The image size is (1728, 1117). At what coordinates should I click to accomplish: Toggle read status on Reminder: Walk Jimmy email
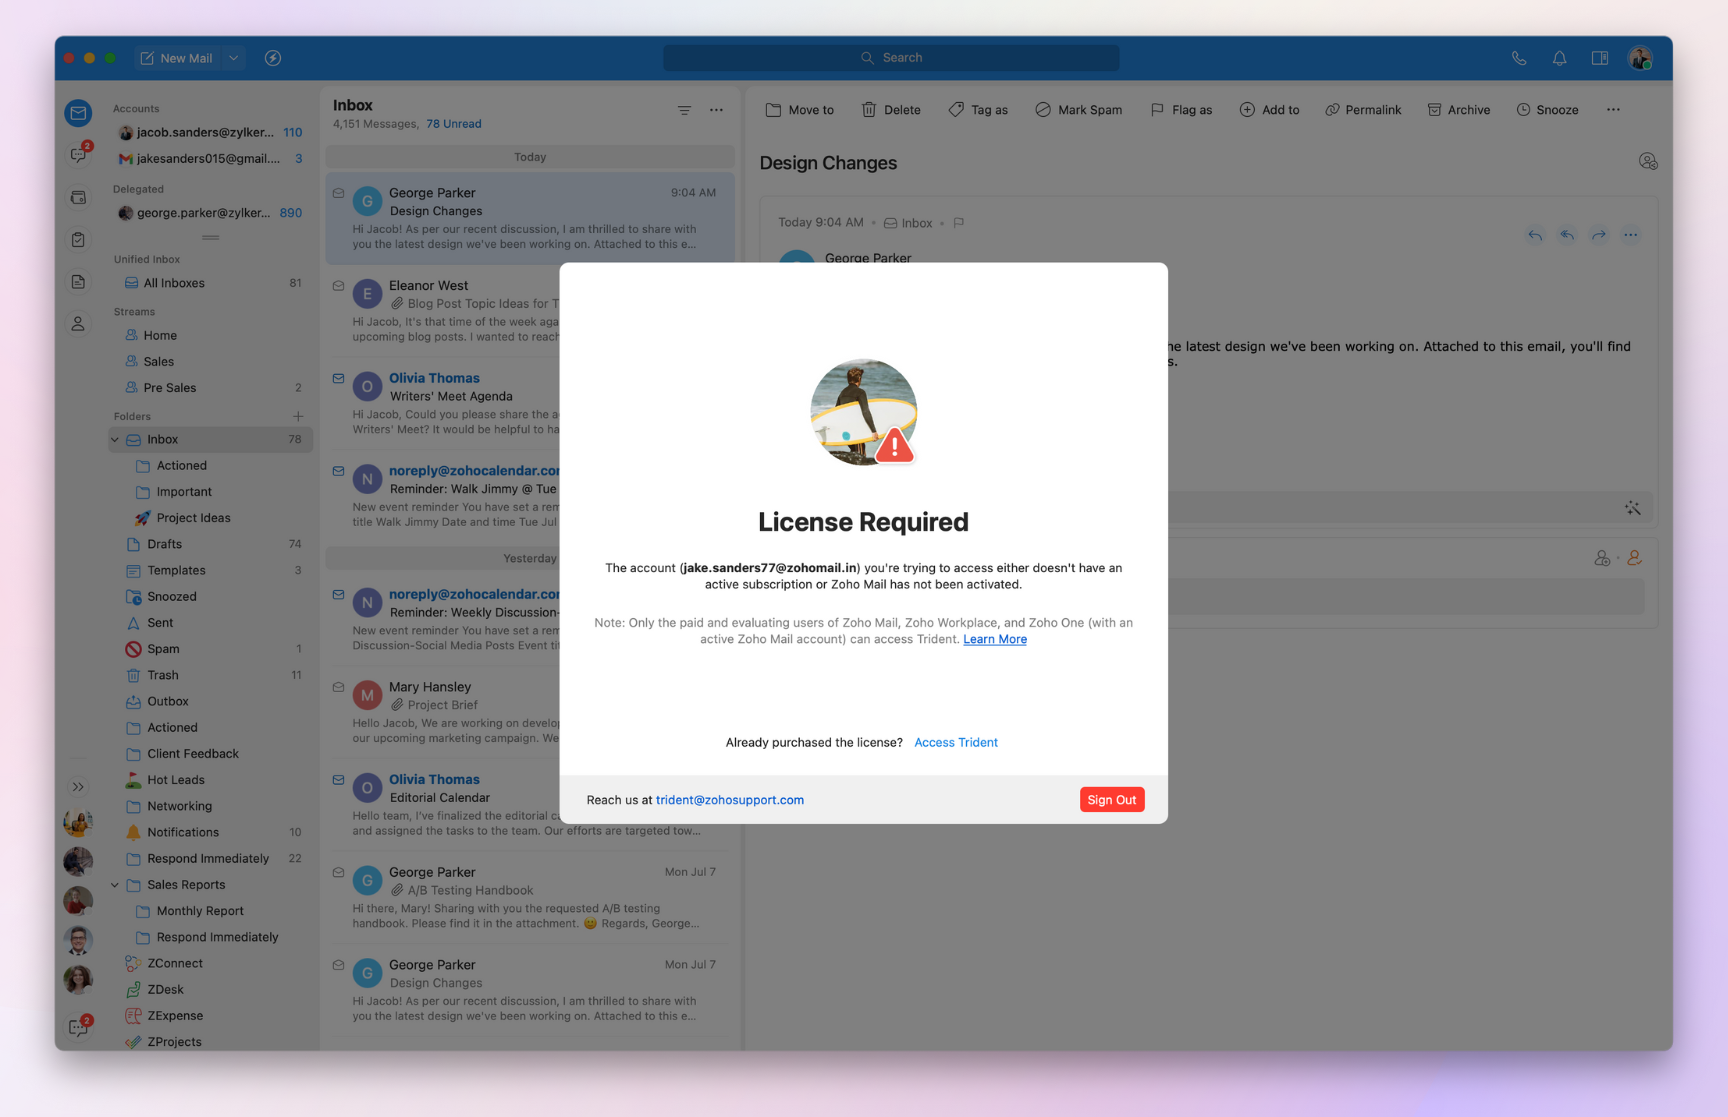(x=338, y=471)
